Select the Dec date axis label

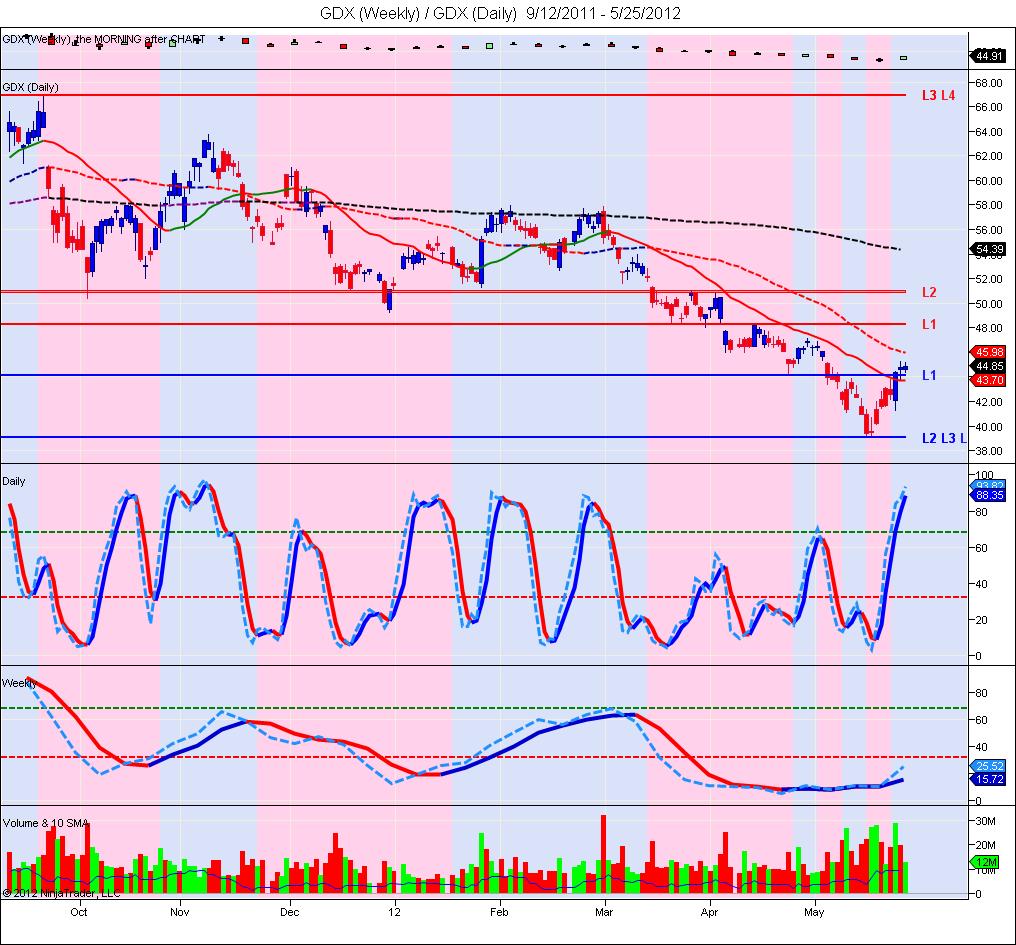(x=290, y=913)
